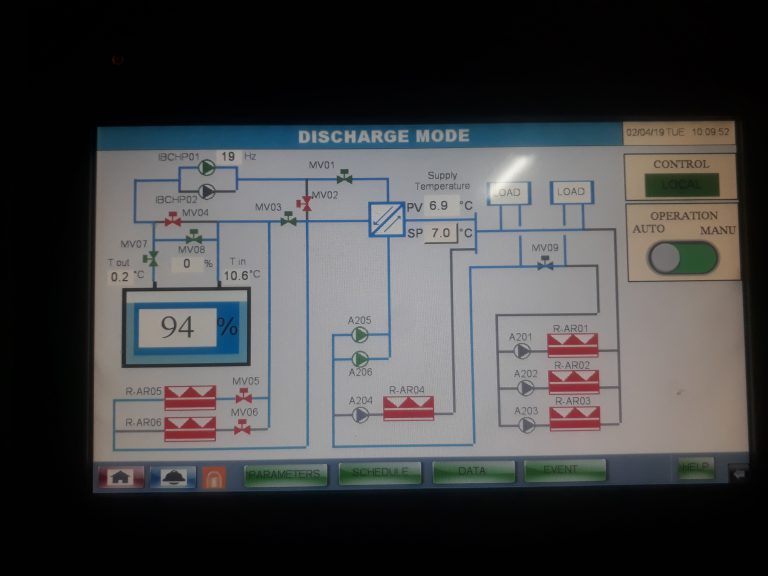Image resolution: width=768 pixels, height=576 pixels.
Task: Toggle the AUTO/MANU operation switch
Action: (x=682, y=257)
